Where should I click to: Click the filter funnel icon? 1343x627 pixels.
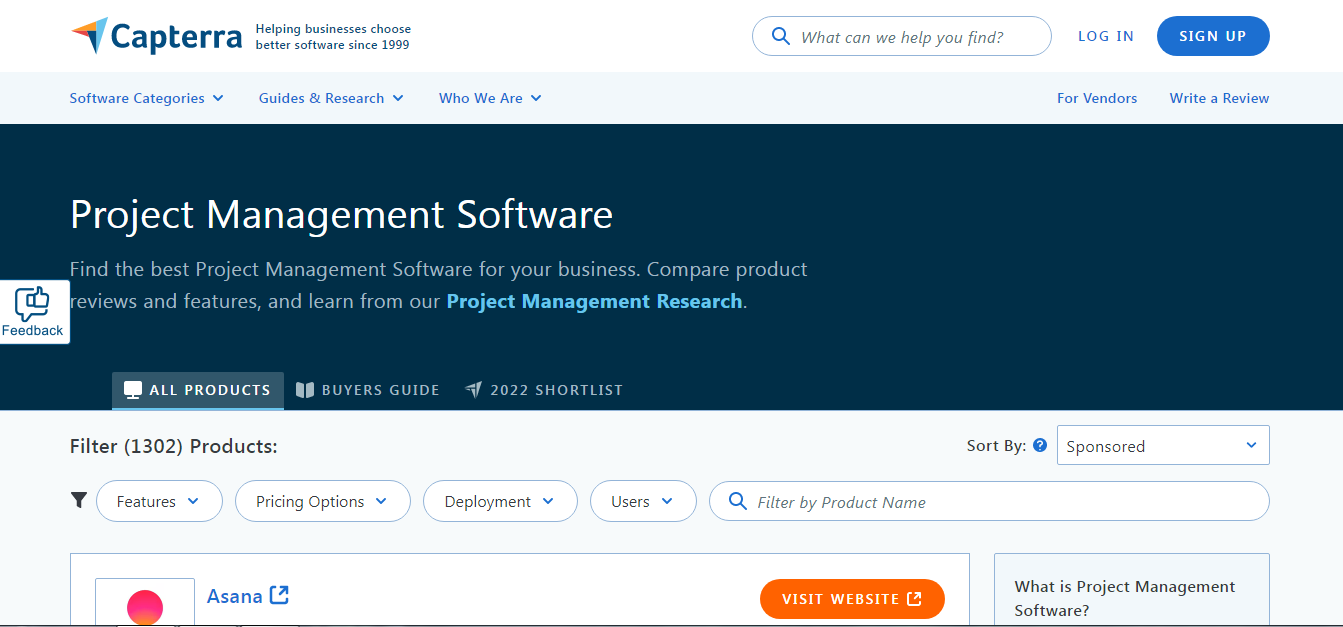pyautogui.click(x=79, y=499)
